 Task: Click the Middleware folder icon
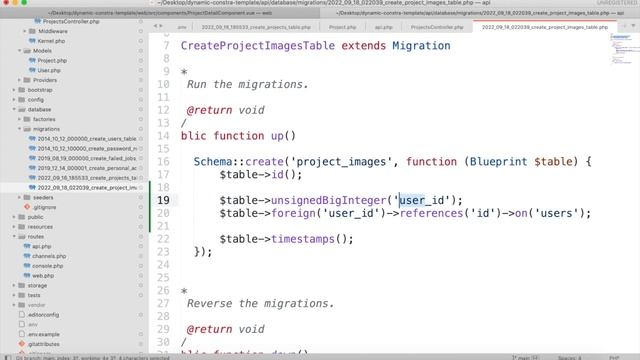(32, 31)
